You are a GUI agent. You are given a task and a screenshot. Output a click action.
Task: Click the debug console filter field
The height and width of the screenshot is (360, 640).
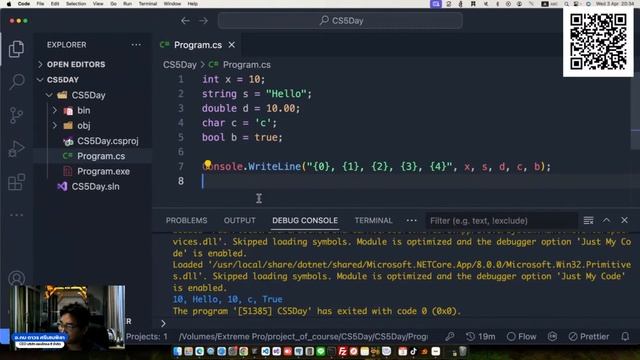coord(502,221)
